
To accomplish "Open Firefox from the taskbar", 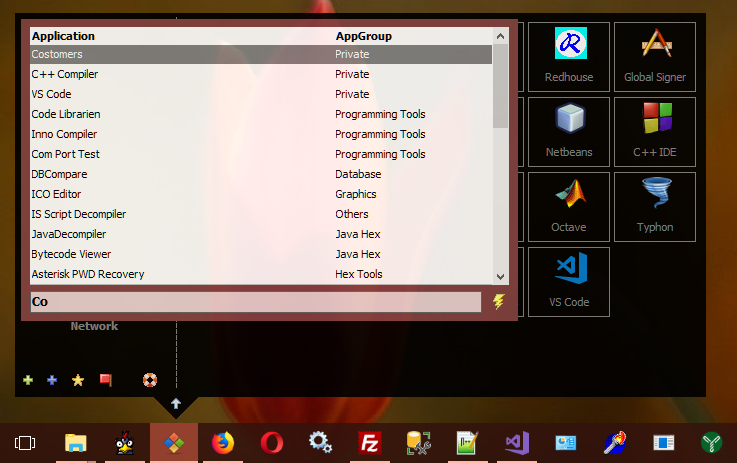I will pos(223,443).
